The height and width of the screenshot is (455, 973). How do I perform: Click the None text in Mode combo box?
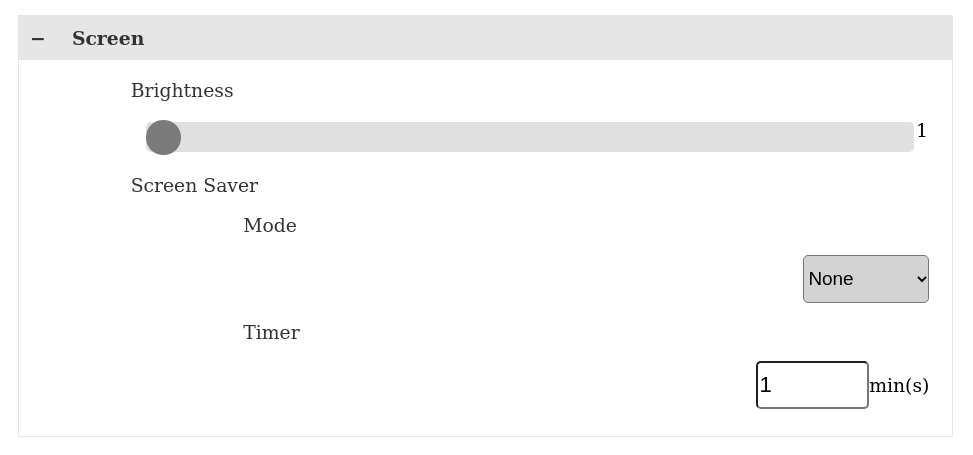(x=831, y=279)
